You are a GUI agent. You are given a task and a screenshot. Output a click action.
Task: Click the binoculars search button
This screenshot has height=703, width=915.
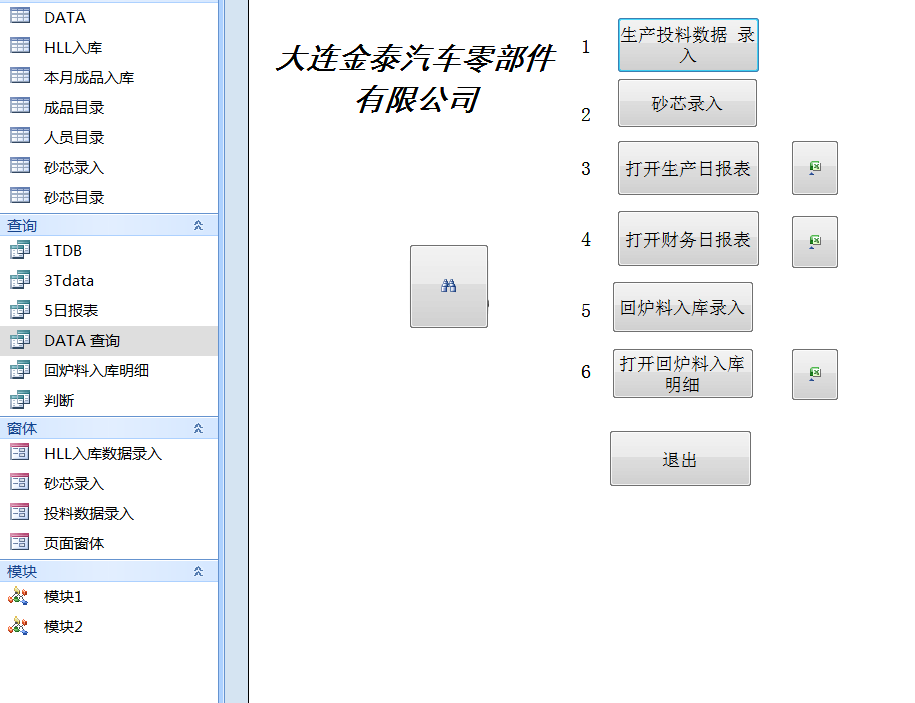(448, 286)
